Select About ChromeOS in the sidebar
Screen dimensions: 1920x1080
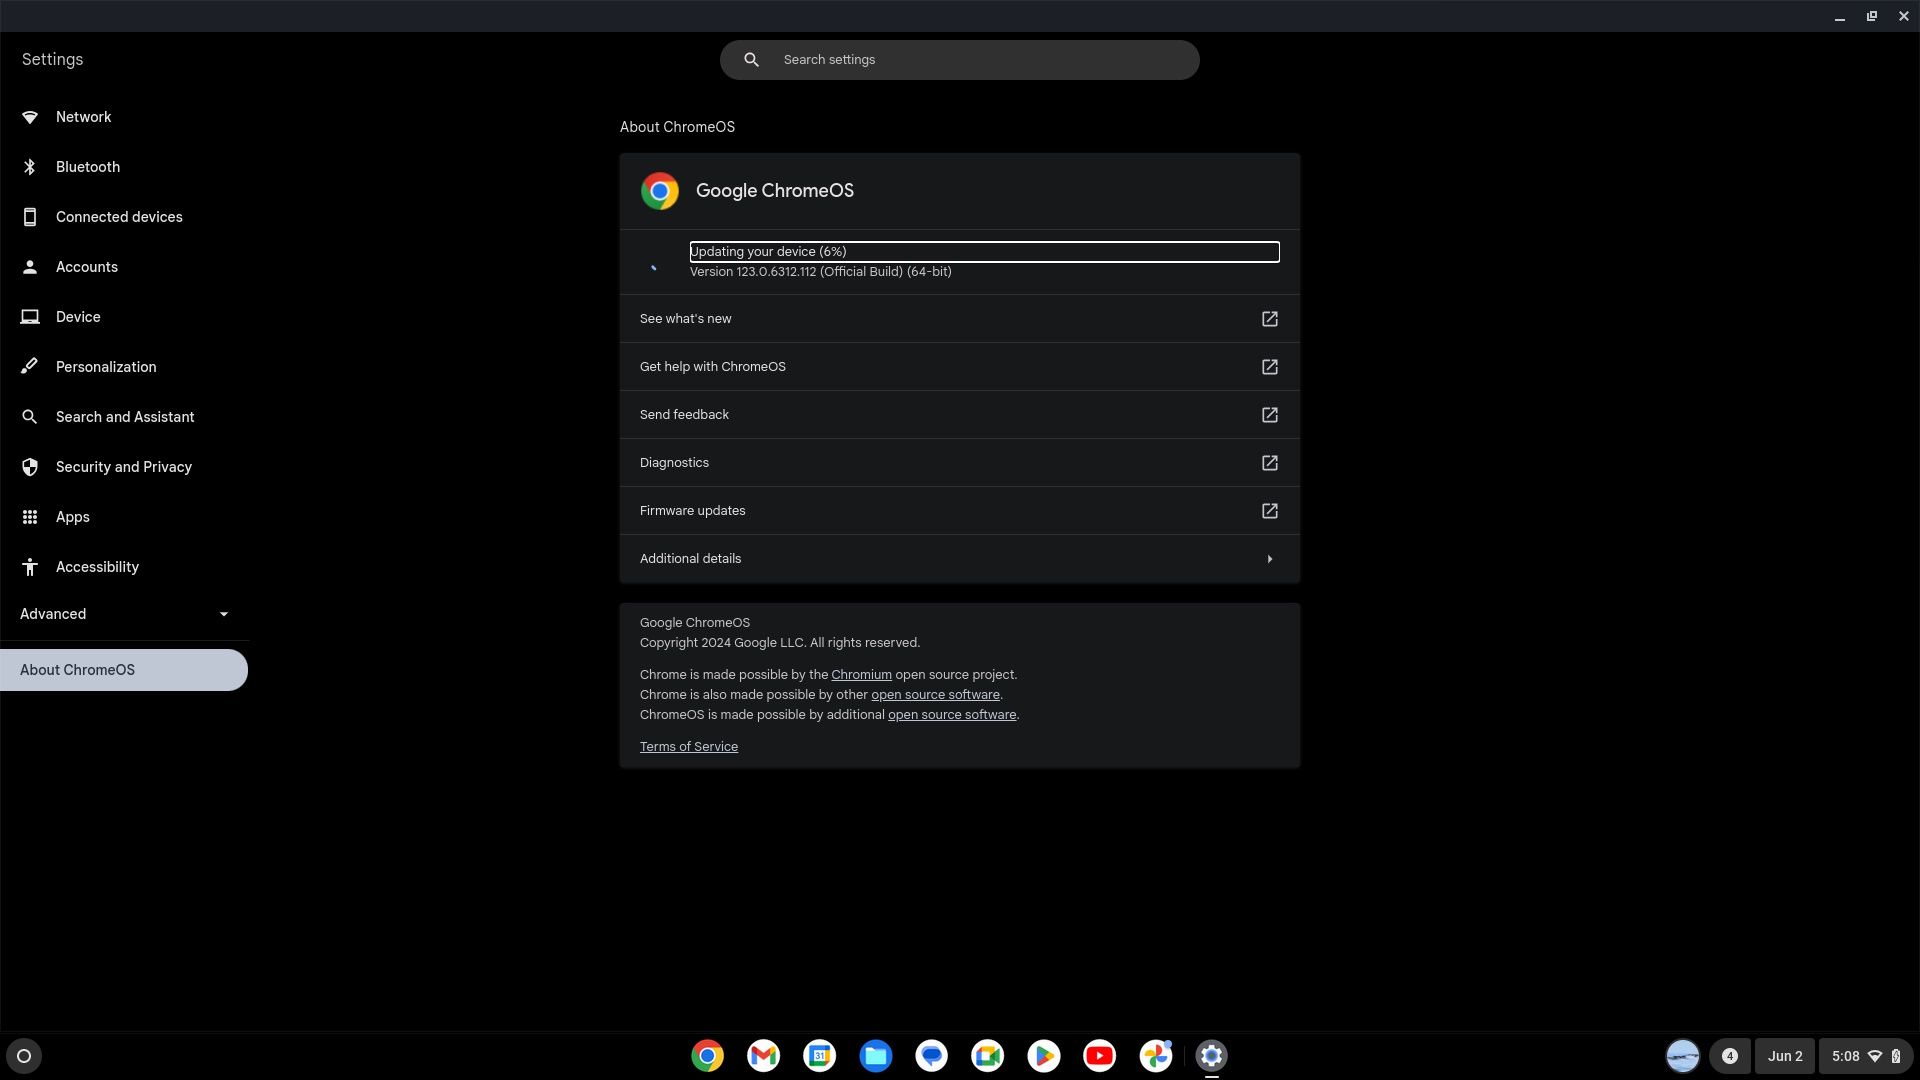click(x=124, y=670)
